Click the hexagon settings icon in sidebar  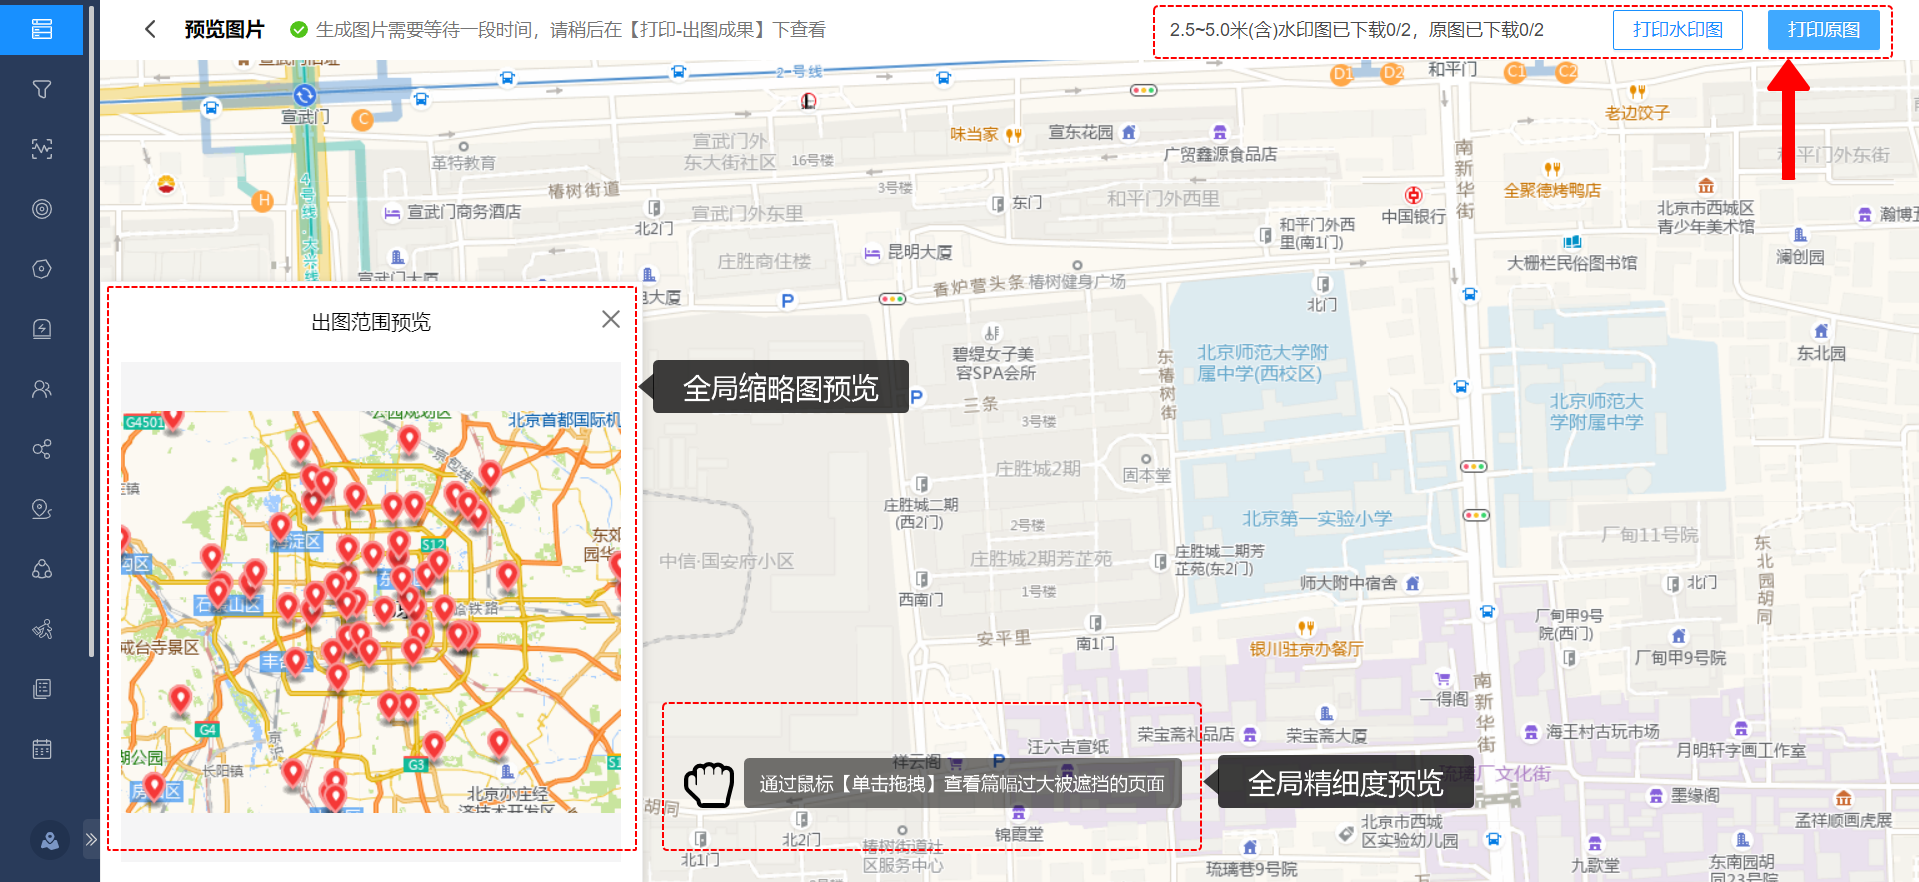(42, 269)
